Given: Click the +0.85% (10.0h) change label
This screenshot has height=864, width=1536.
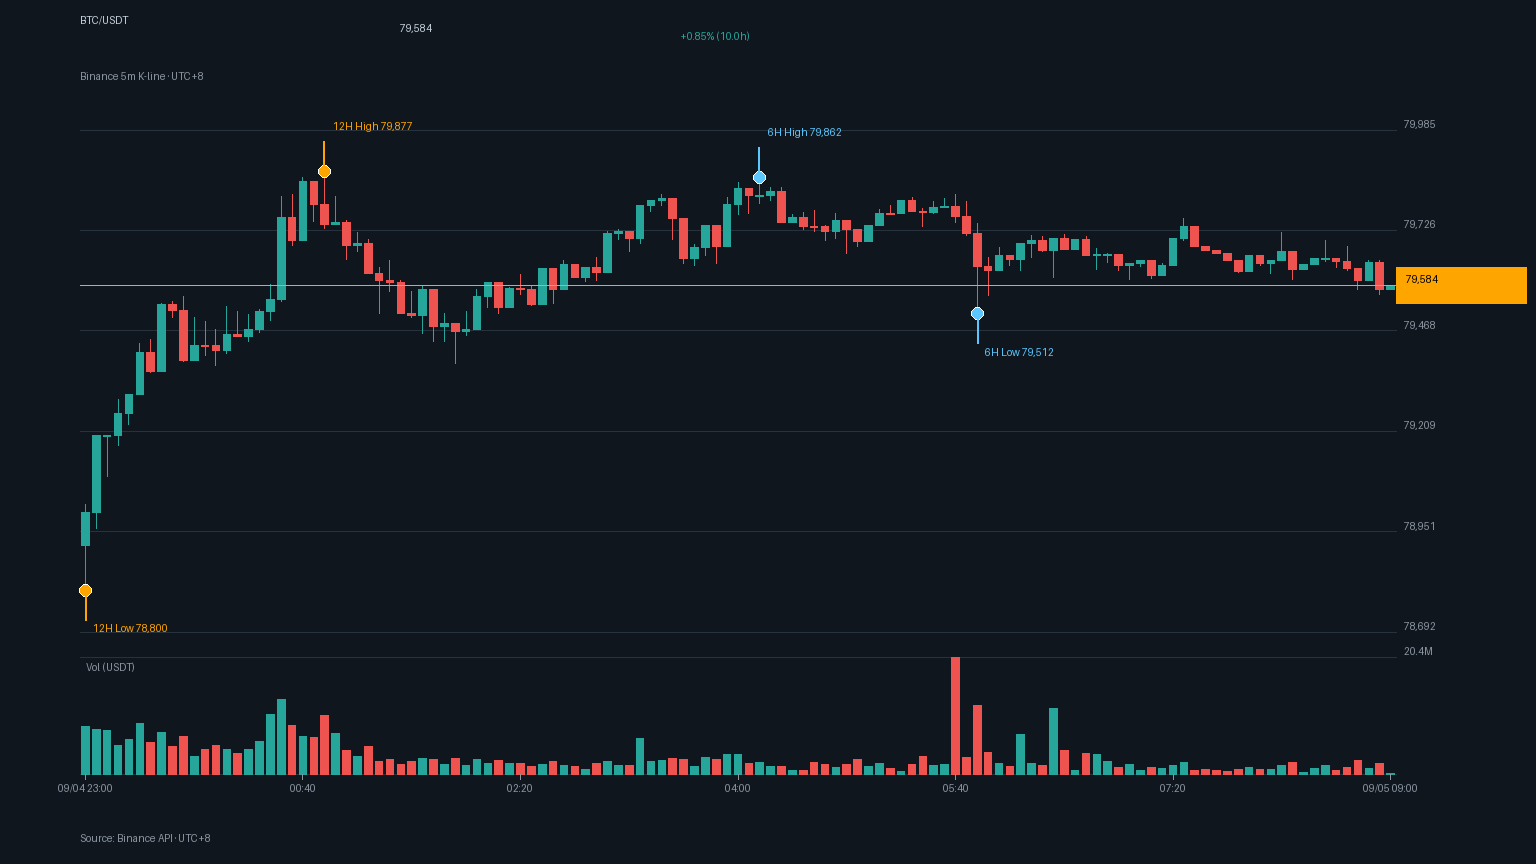Looking at the screenshot, I should (x=715, y=36).
